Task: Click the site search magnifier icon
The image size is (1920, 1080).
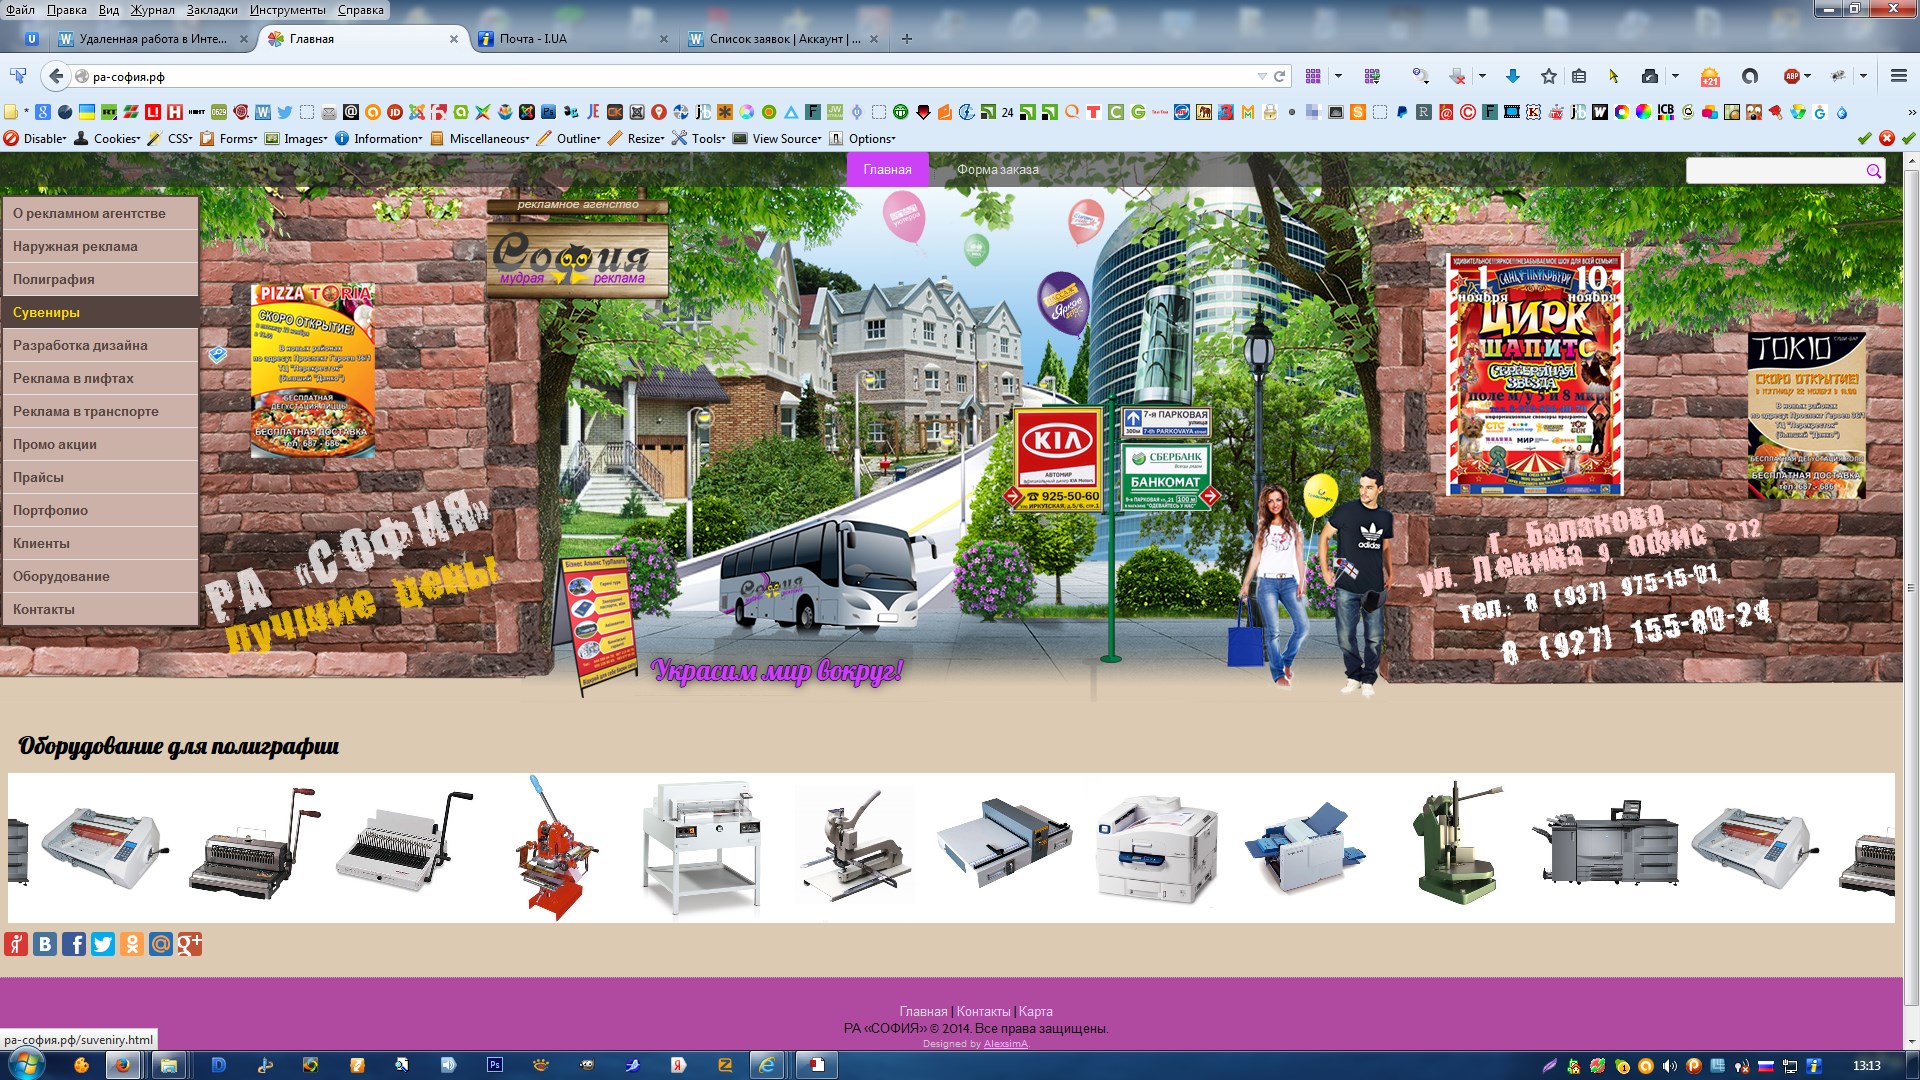Action: click(x=1873, y=171)
